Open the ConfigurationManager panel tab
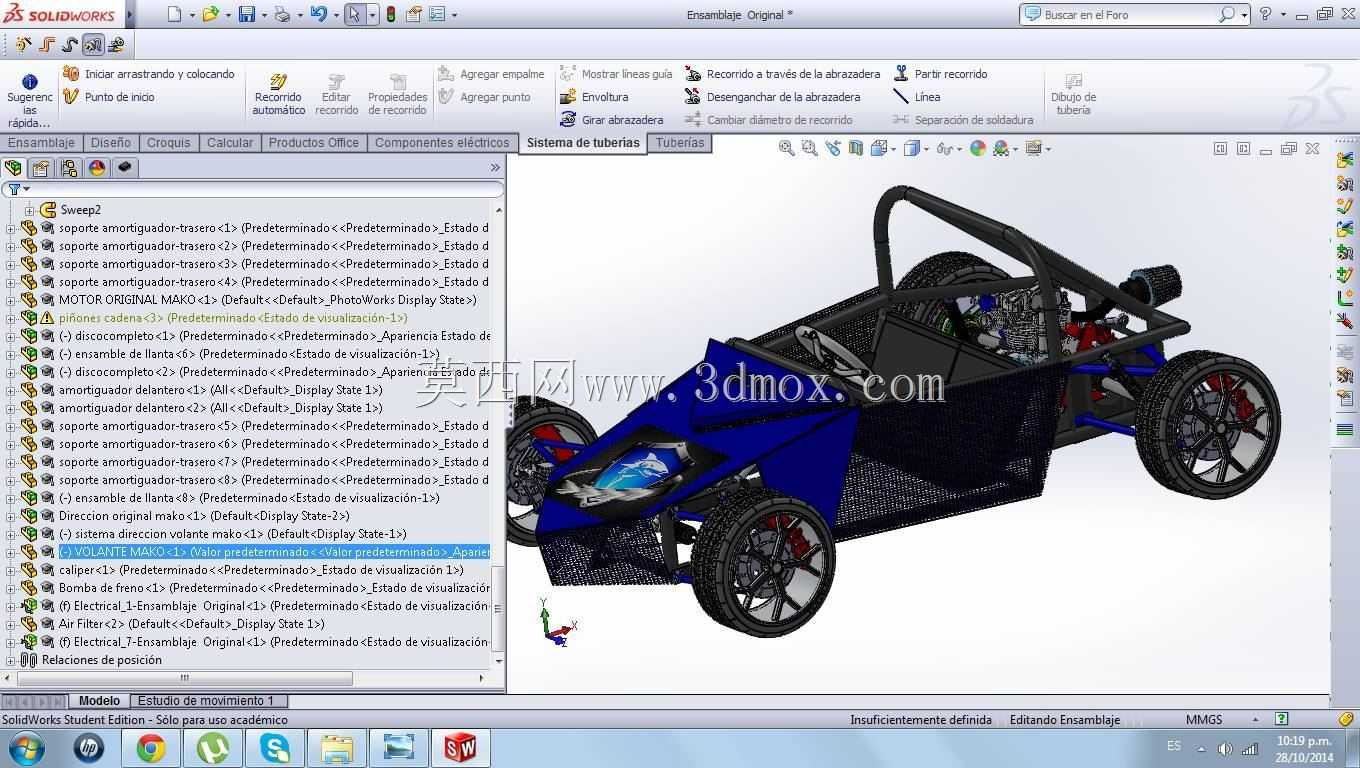Viewport: 1360px width, 768px height. pos(69,168)
